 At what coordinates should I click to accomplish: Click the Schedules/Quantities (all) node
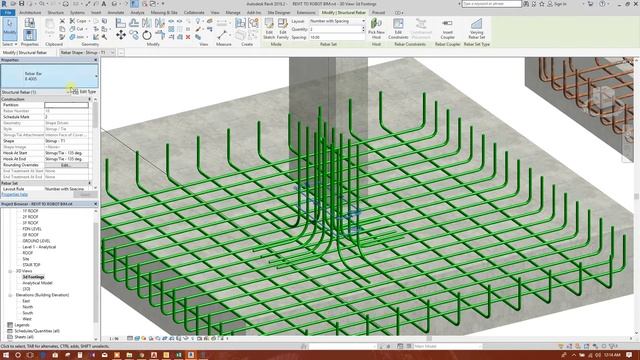(37, 331)
